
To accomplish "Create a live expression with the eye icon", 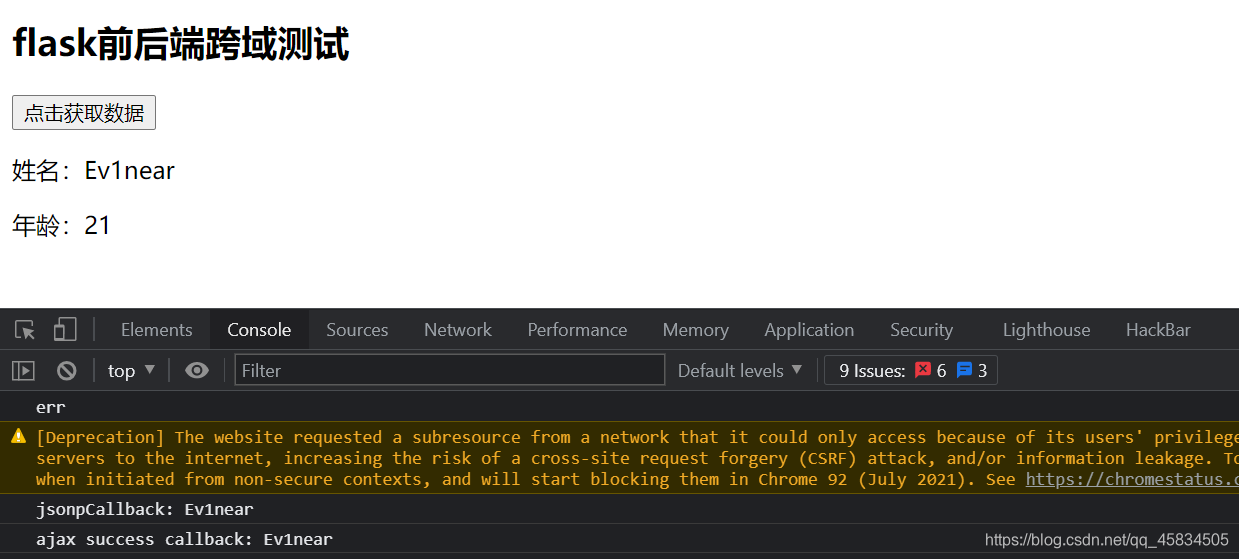I will point(197,371).
